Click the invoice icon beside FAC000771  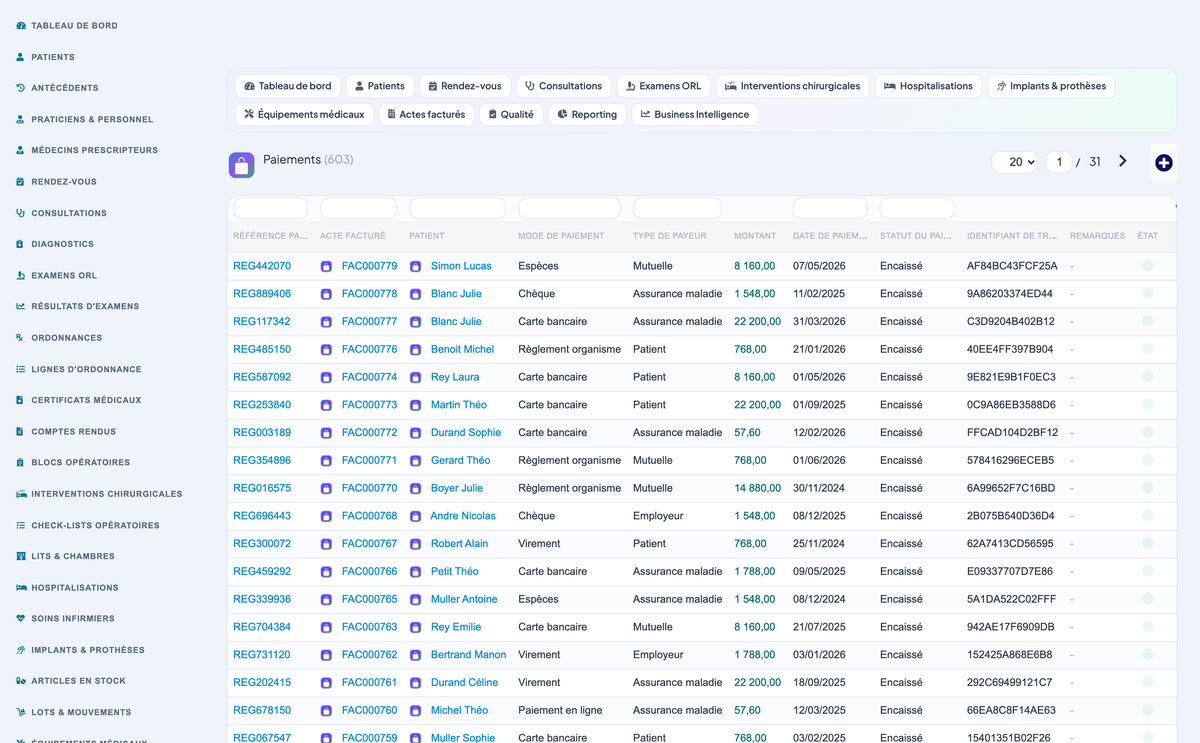coord(326,461)
